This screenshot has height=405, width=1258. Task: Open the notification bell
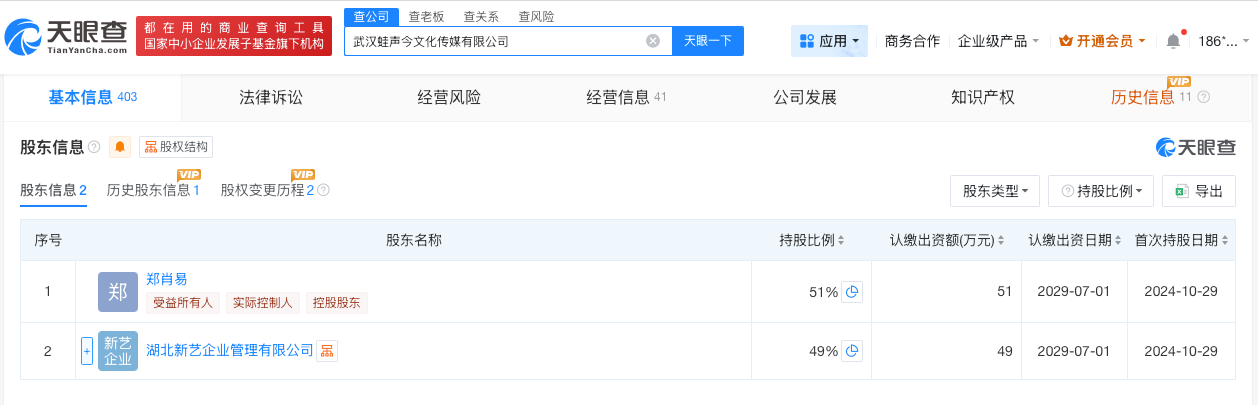(x=1173, y=41)
